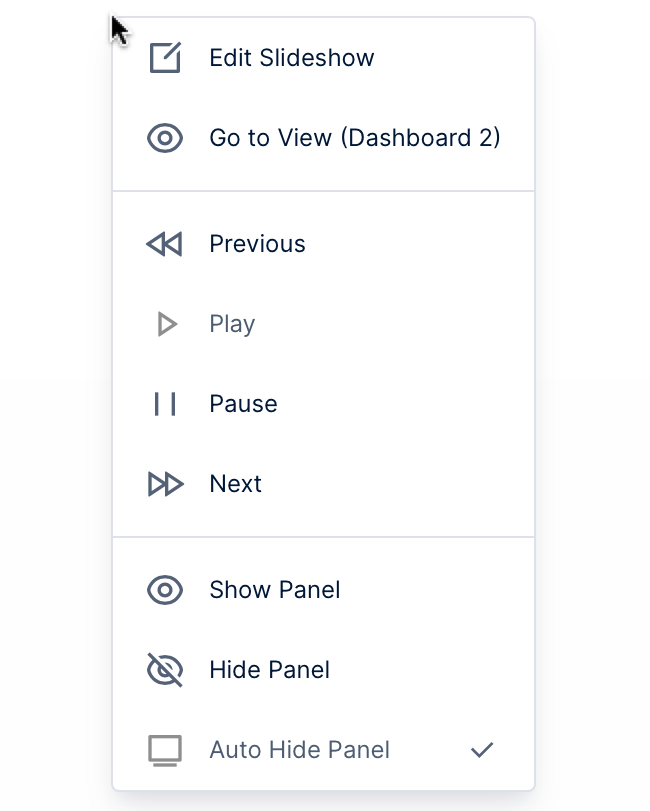The width and height of the screenshot is (650, 811).
Task: Choose the Show Panel text label
Action: pyautogui.click(x=274, y=590)
